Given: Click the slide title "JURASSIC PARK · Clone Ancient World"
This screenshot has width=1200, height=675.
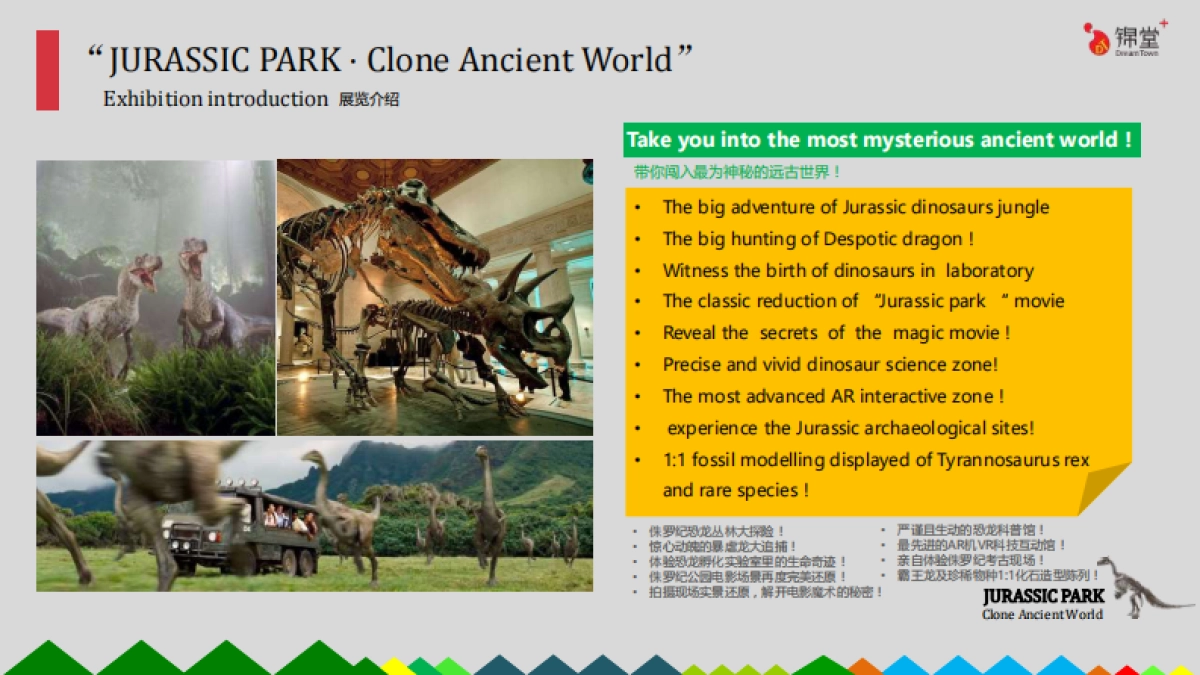Looking at the screenshot, I should pyautogui.click(x=390, y=60).
